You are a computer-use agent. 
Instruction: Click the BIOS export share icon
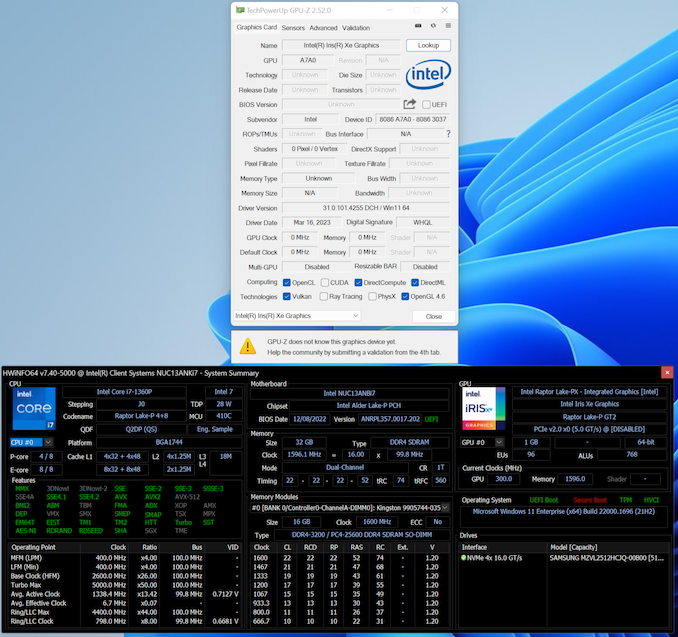pyautogui.click(x=409, y=104)
